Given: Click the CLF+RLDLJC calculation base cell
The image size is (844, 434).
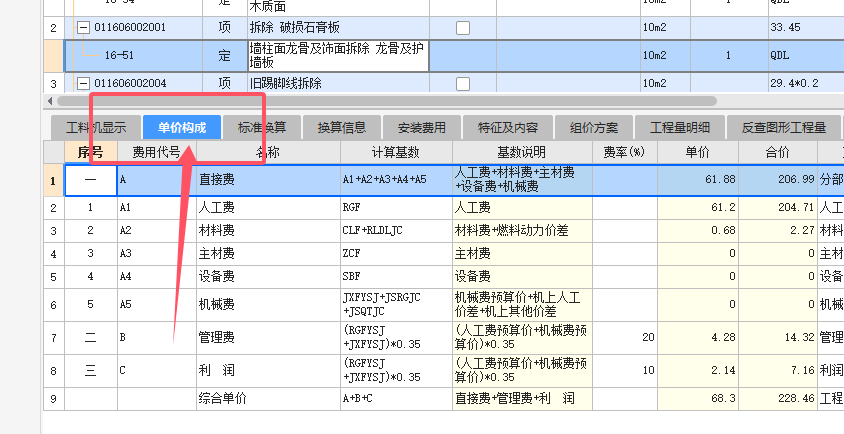Looking at the screenshot, I should click(396, 230).
